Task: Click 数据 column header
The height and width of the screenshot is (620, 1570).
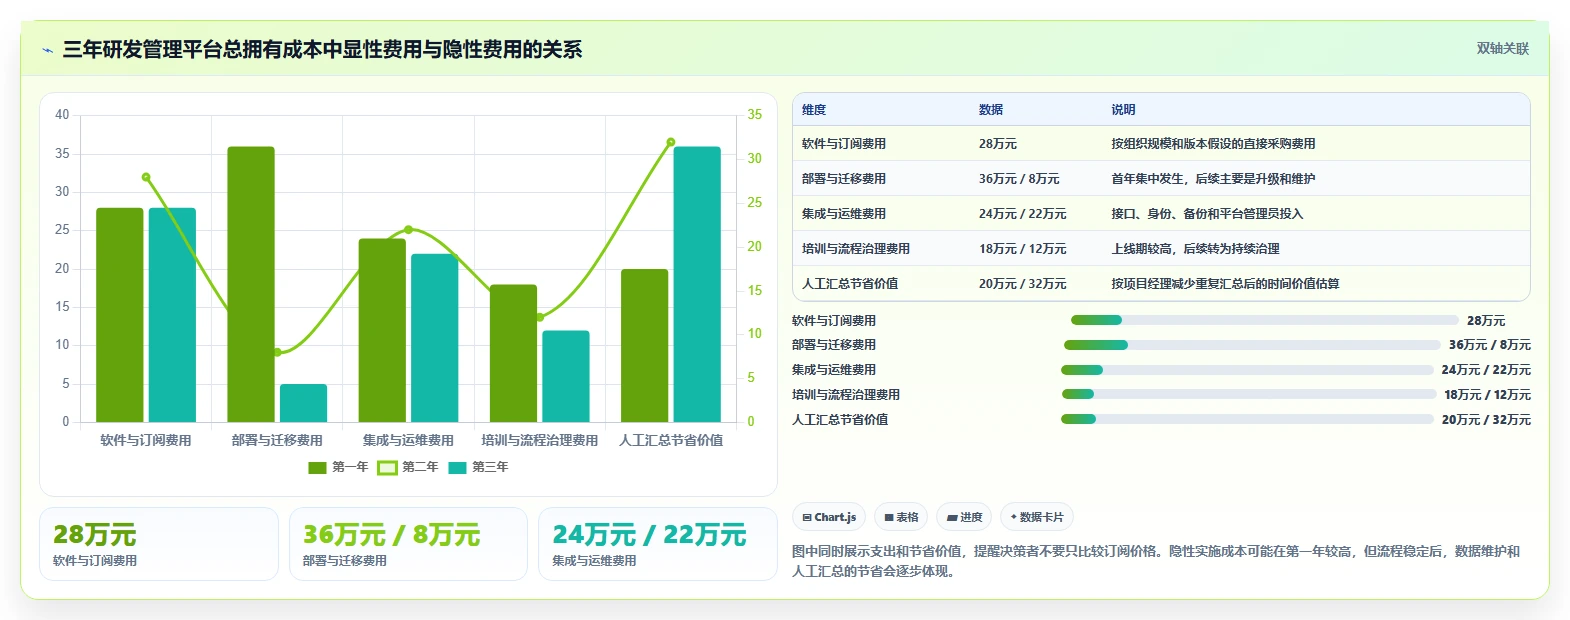Action: [x=991, y=110]
